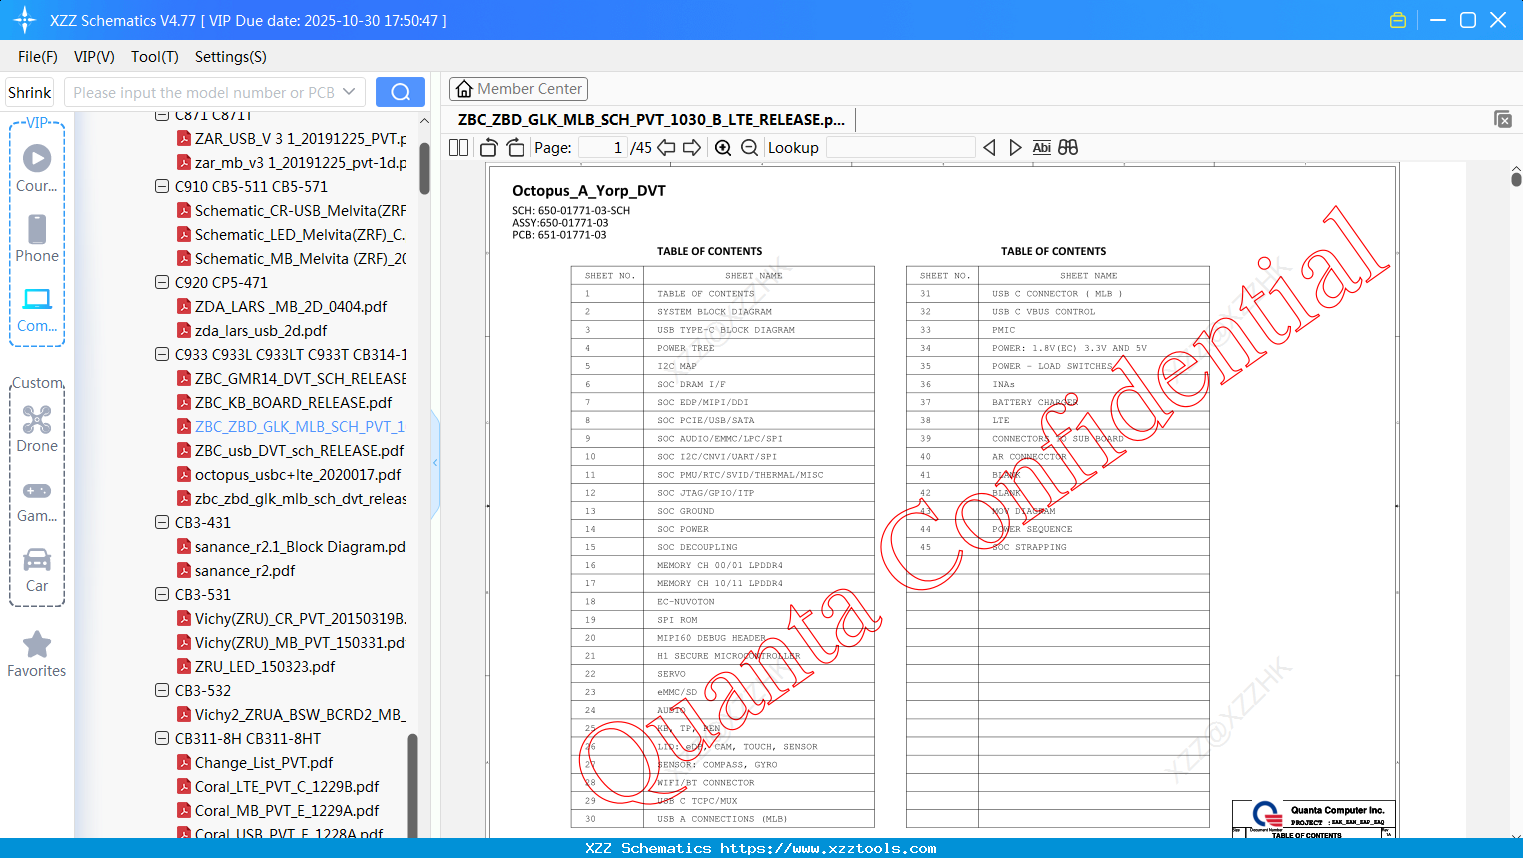Open the Member Center
1523x858 pixels.
(x=518, y=89)
